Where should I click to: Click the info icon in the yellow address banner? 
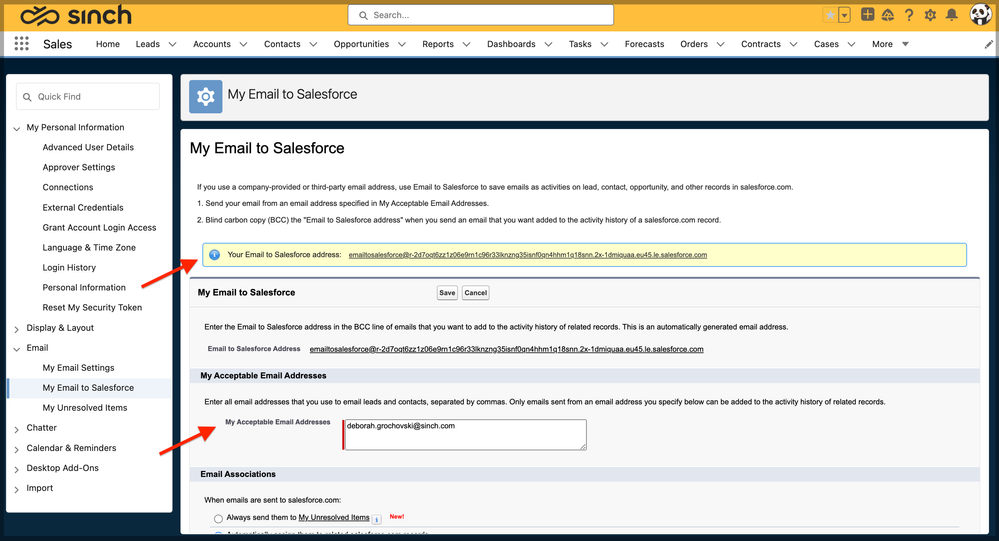tap(215, 255)
